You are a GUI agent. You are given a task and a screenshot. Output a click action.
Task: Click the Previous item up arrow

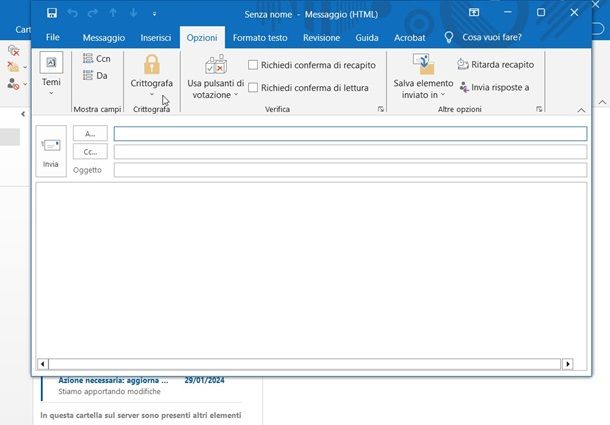113,13
